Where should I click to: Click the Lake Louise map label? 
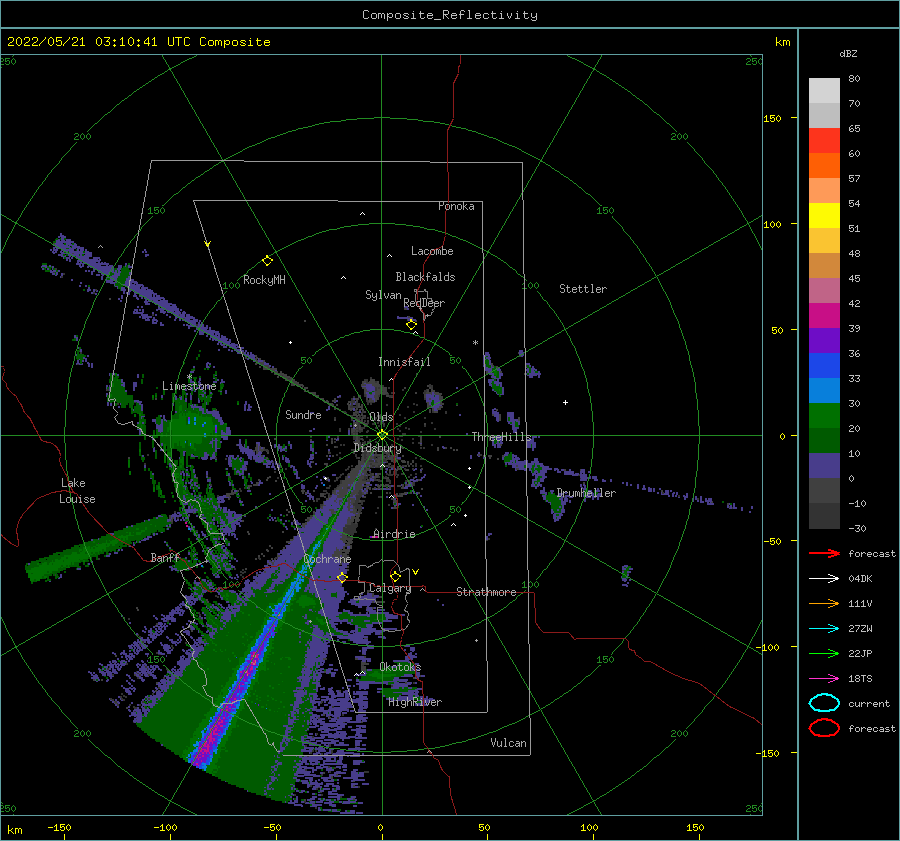point(77,491)
